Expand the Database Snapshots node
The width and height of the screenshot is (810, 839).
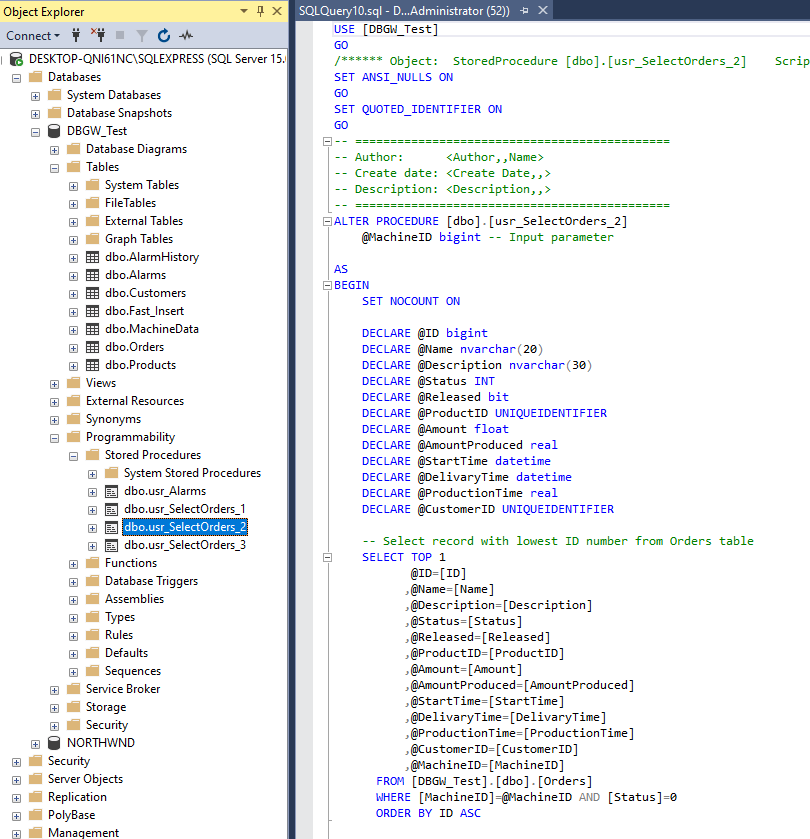[x=35, y=114]
